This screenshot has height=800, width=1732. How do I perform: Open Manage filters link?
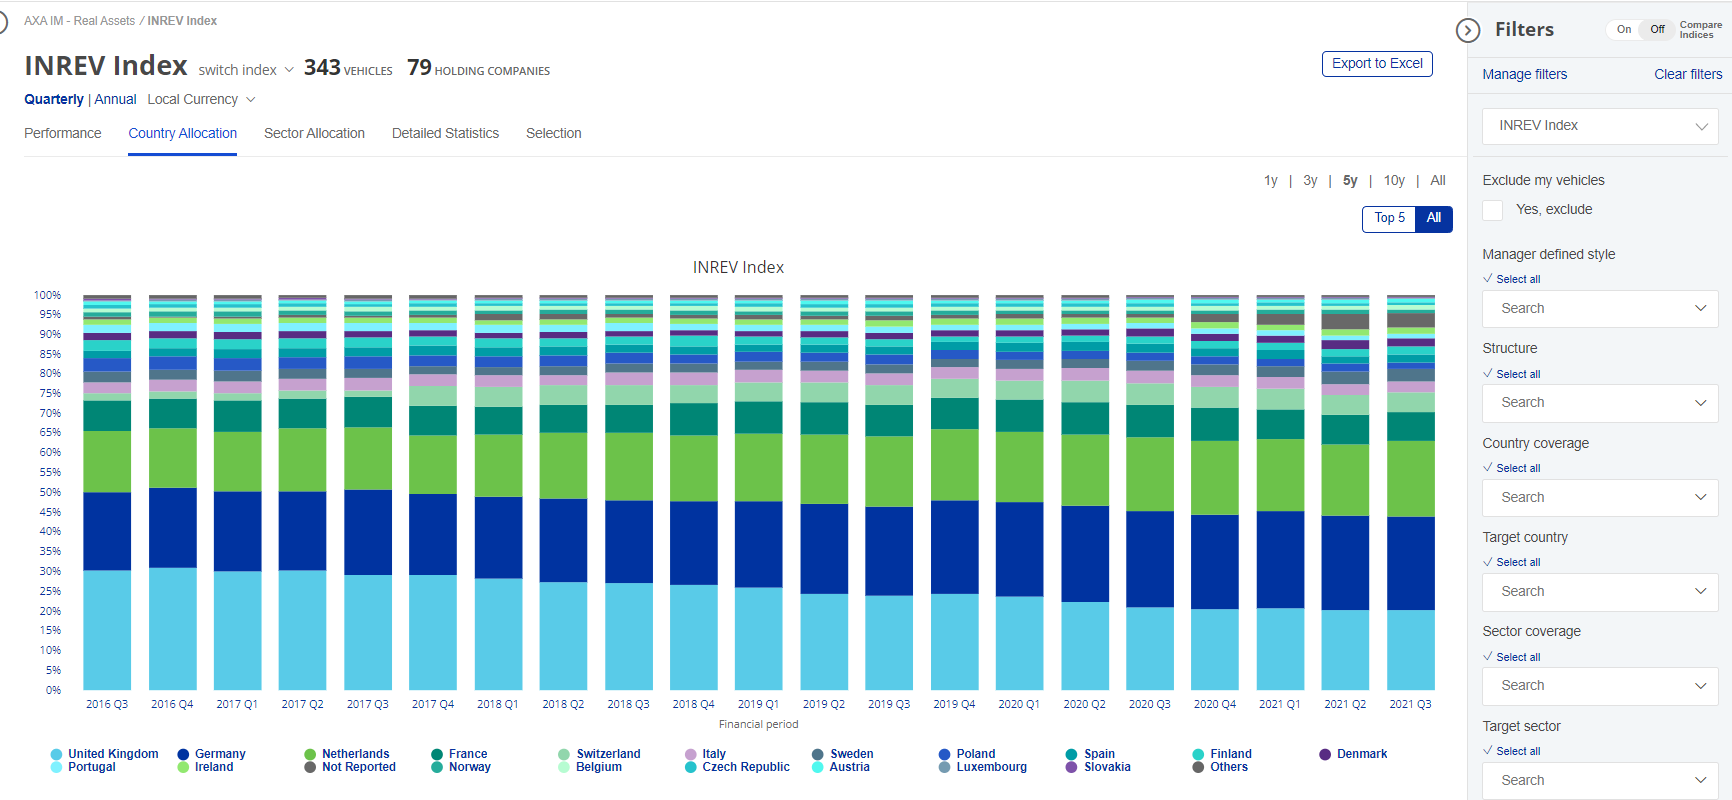1524,75
